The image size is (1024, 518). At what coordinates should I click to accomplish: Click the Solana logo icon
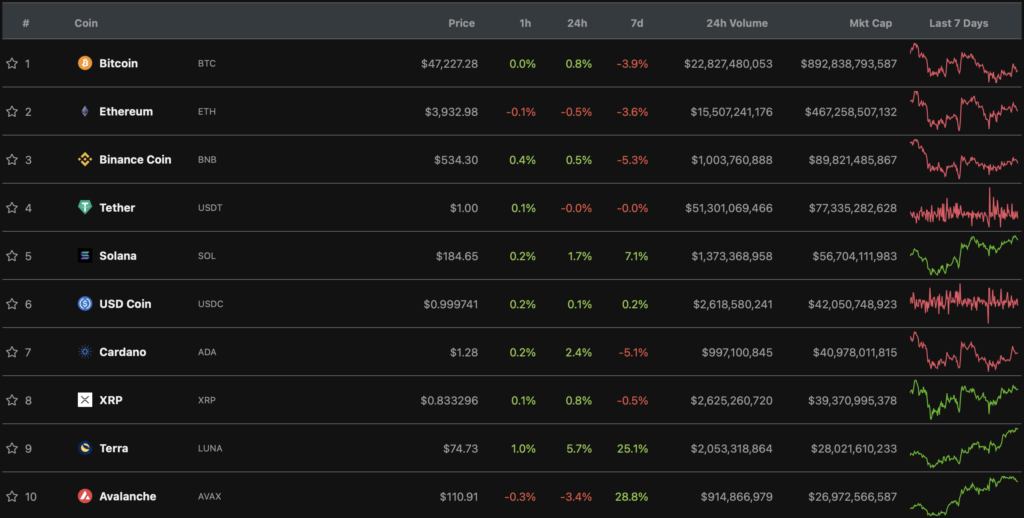pos(85,255)
